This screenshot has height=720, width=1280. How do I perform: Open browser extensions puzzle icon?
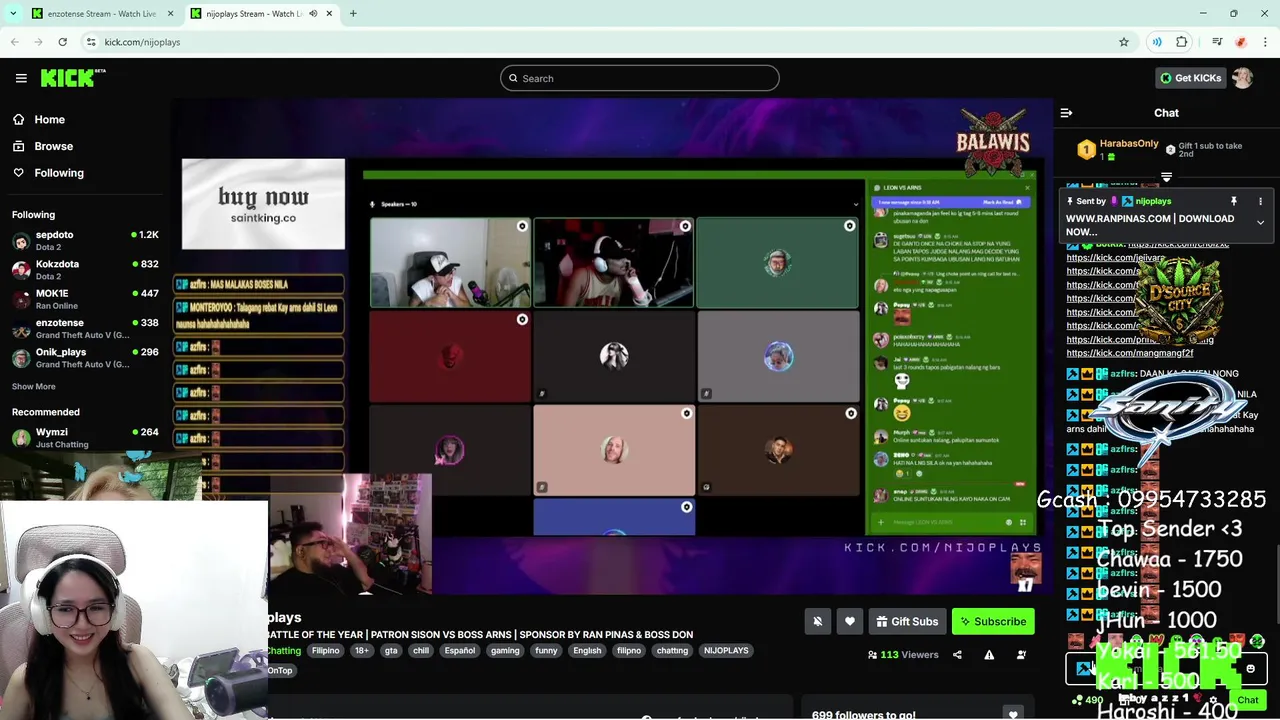[1182, 42]
